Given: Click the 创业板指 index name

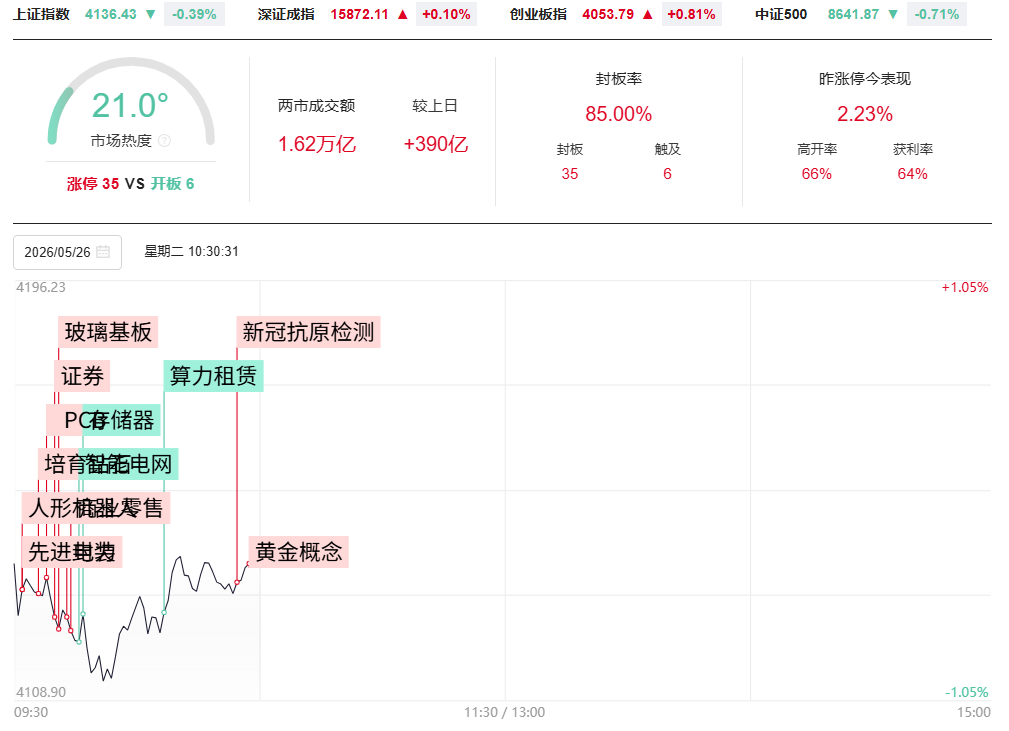Looking at the screenshot, I should pyautogui.click(x=539, y=14).
